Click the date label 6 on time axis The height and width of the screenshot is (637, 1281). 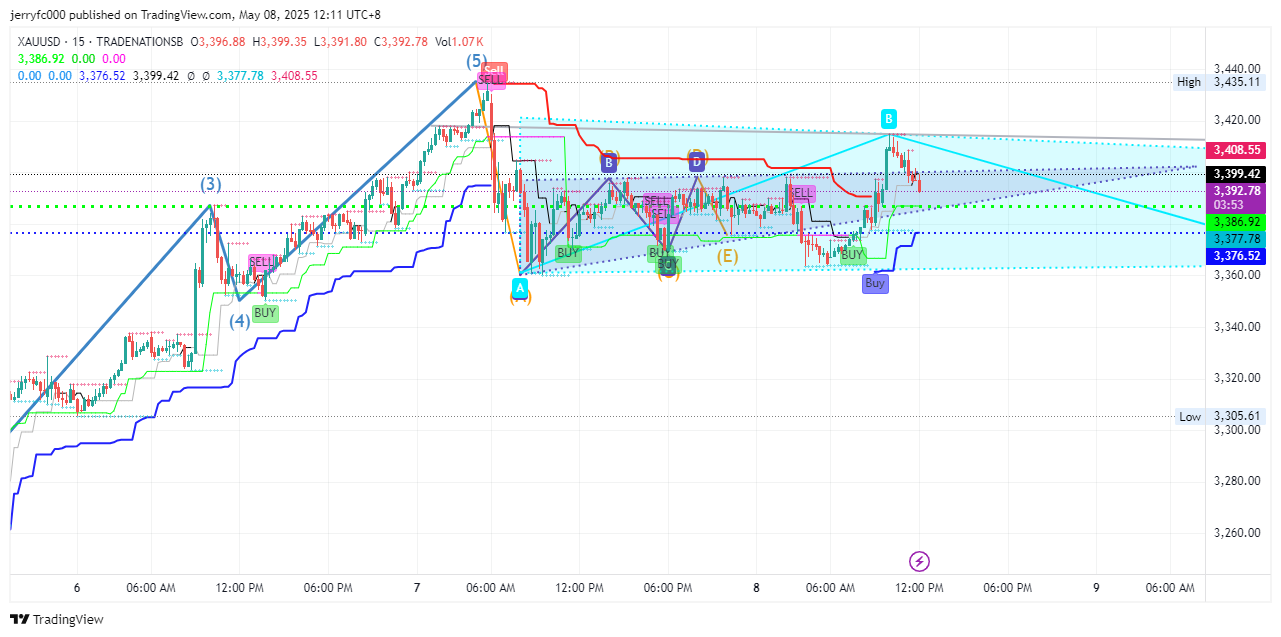coord(77,588)
